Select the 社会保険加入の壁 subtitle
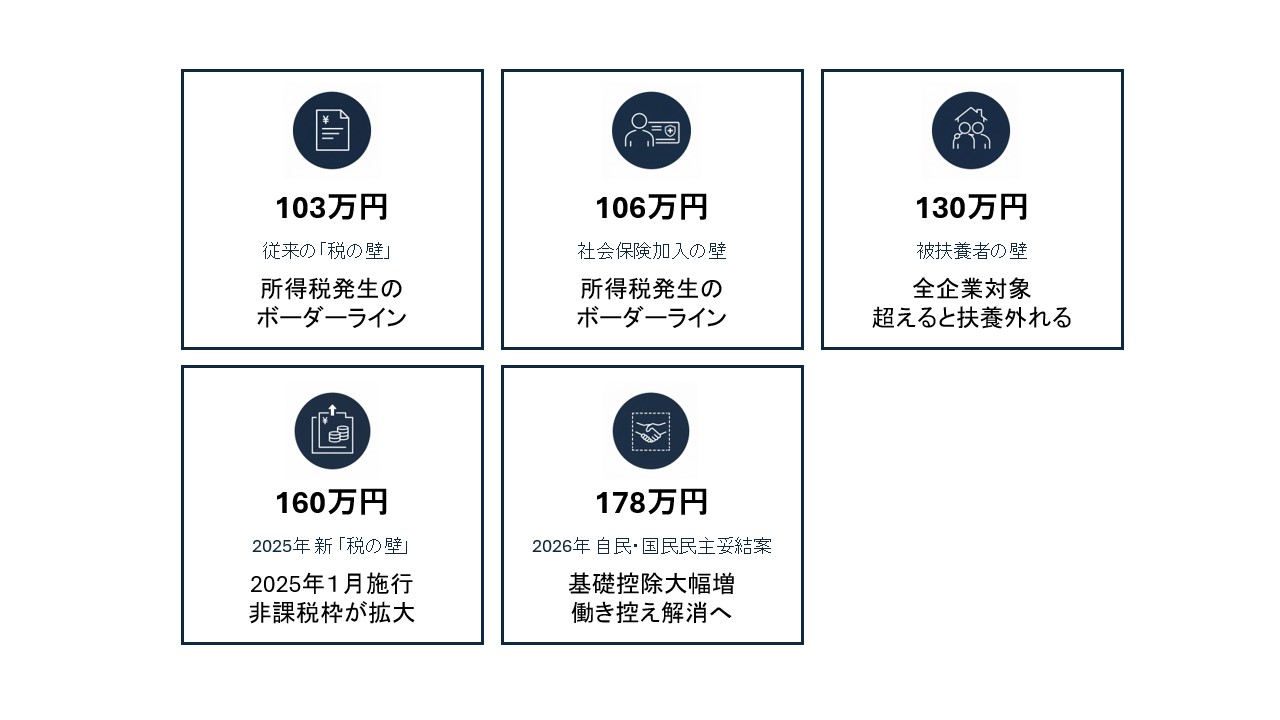 click(652, 251)
